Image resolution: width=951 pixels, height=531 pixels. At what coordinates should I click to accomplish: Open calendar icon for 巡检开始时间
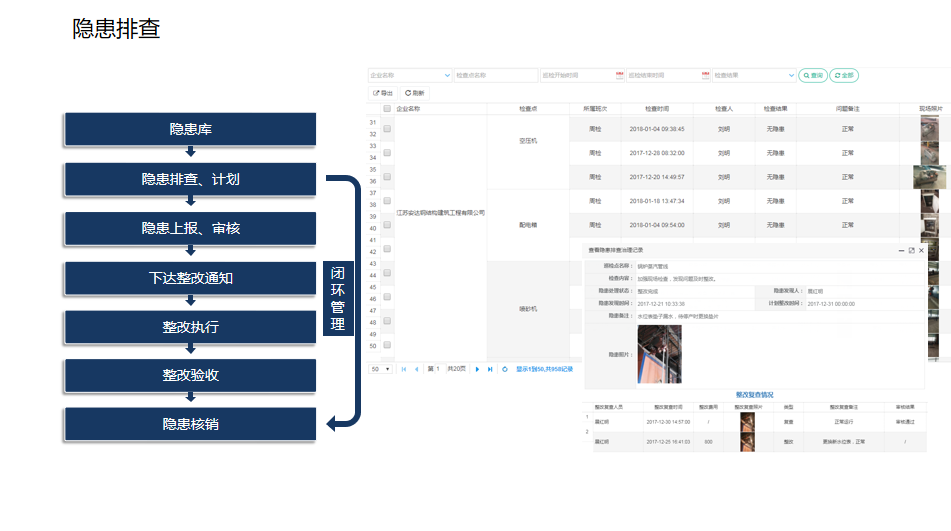point(619,75)
